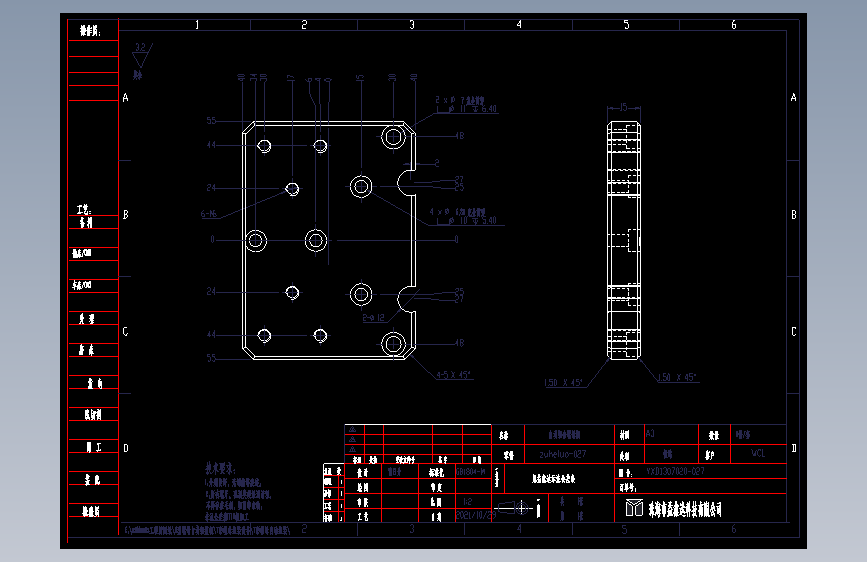The height and width of the screenshot is (562, 867).
Task: Click the A3 cell in the title block
Action: pos(650,433)
